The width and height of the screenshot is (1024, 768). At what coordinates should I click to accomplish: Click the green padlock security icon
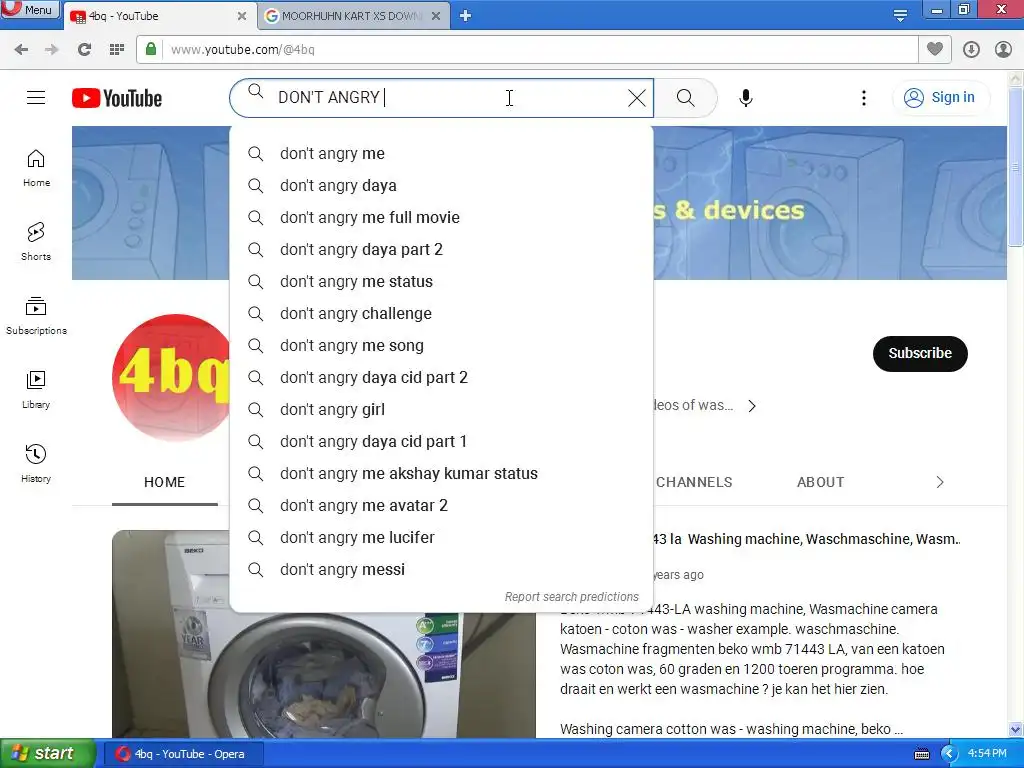pyautogui.click(x=151, y=49)
